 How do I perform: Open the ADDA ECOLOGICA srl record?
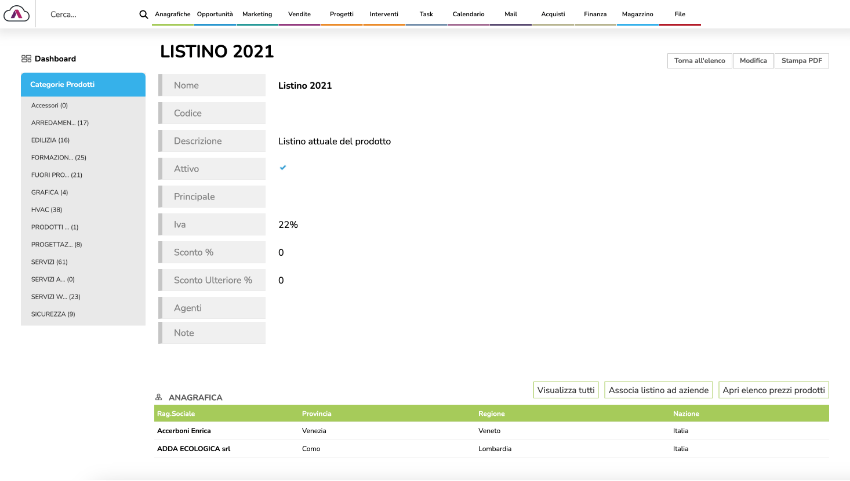tap(194, 449)
